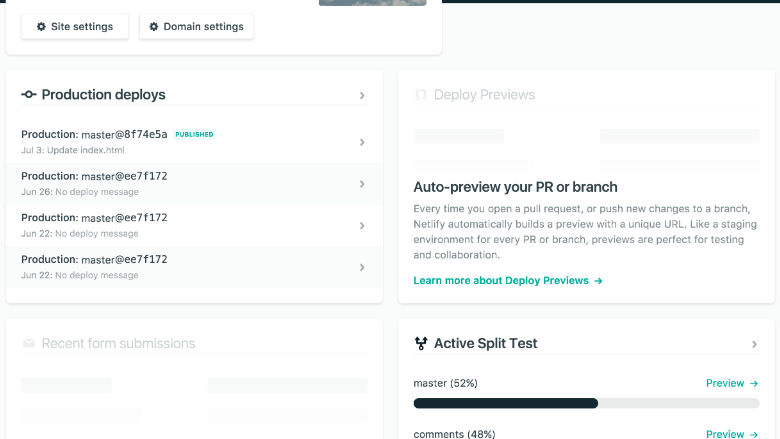Follow Learn more about Deploy Previews link

point(507,281)
